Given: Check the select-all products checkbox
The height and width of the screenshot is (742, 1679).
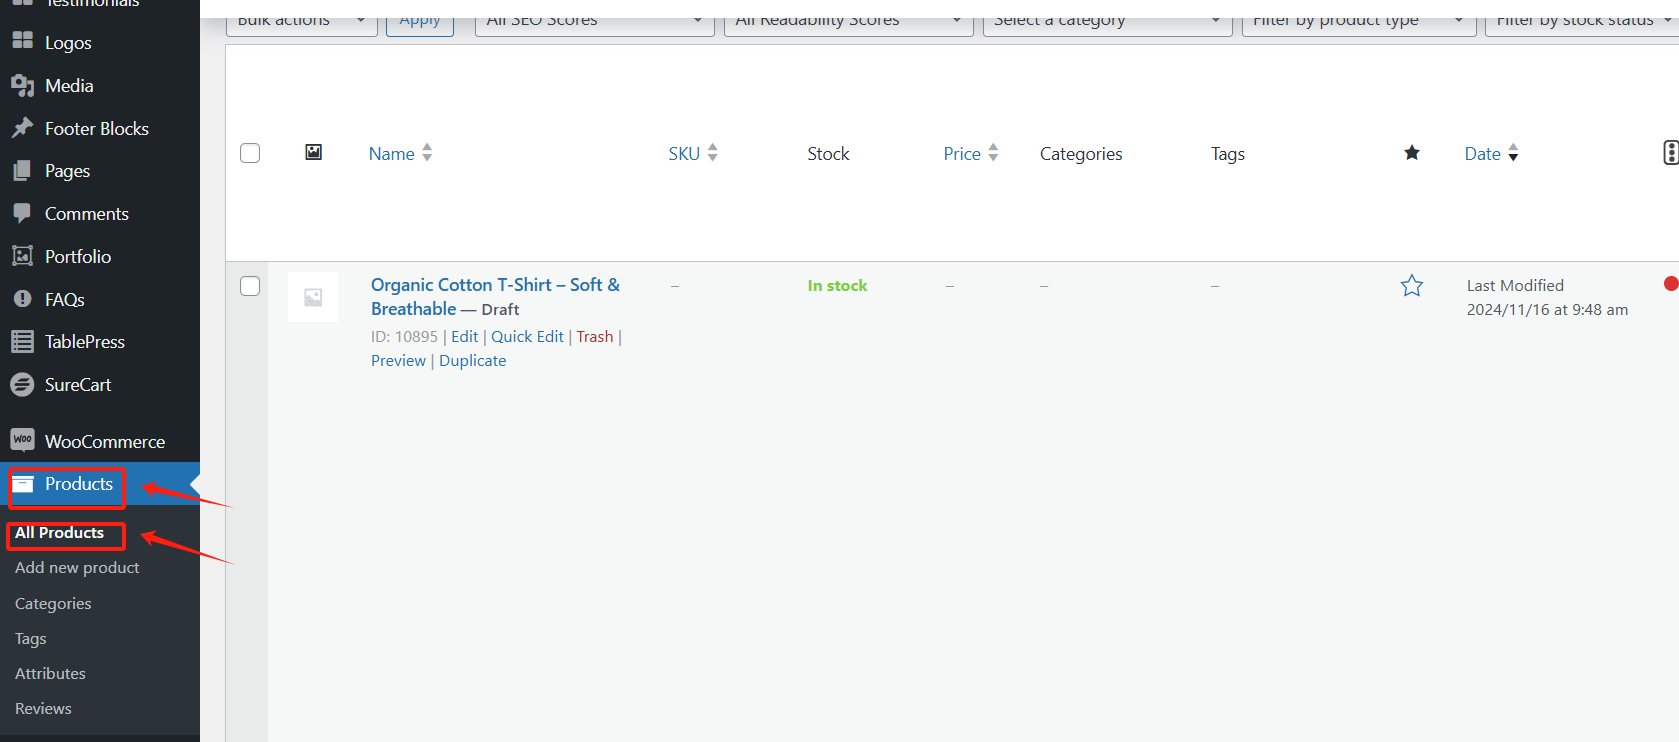Looking at the screenshot, I should 250,153.
